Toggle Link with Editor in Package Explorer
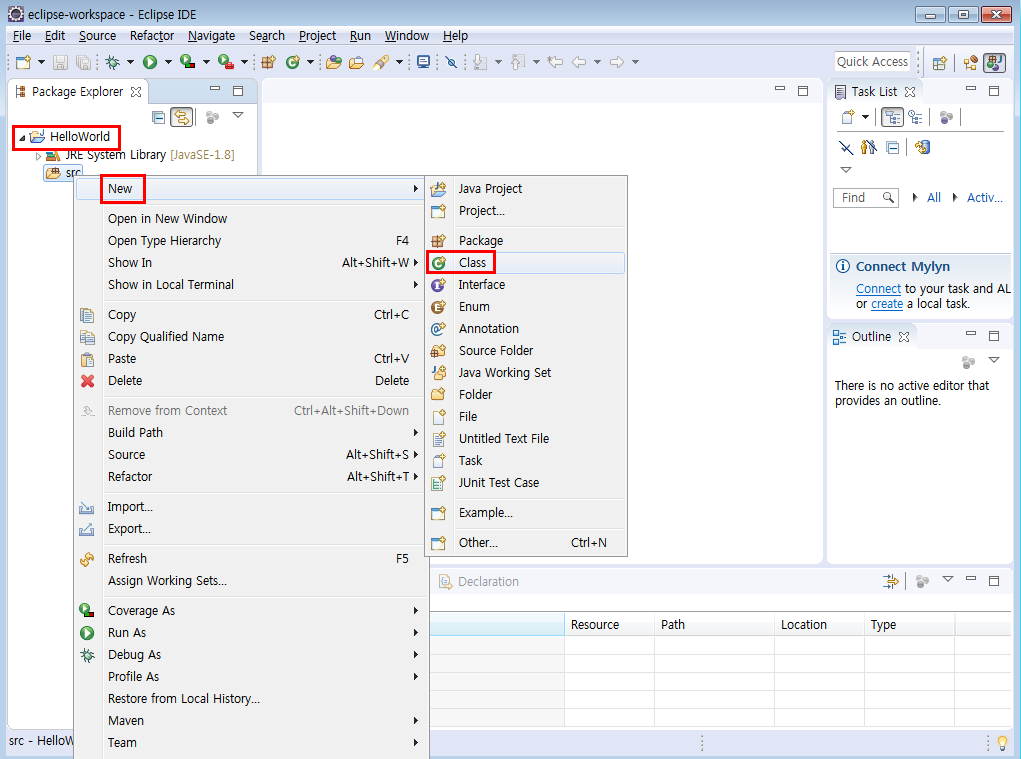 [x=182, y=117]
